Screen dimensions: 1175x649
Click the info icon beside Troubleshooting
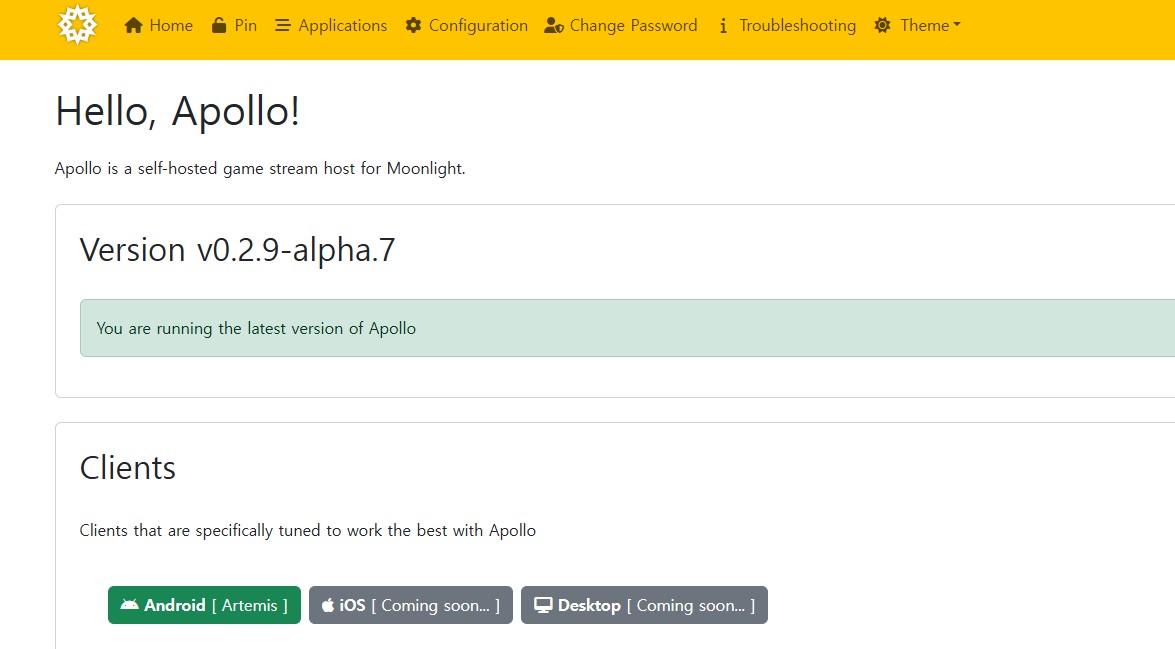click(x=723, y=26)
